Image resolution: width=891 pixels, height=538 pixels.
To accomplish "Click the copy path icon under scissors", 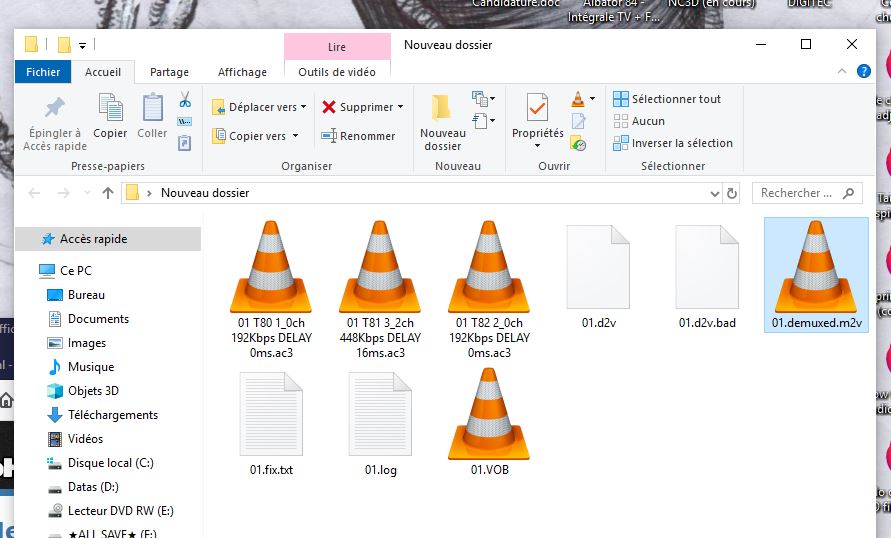I will [x=185, y=122].
